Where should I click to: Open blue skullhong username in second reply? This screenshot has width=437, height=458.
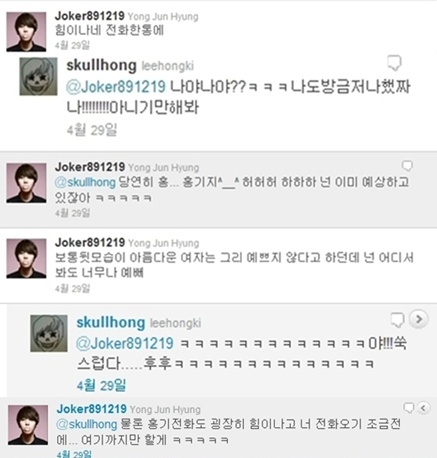tap(111, 322)
